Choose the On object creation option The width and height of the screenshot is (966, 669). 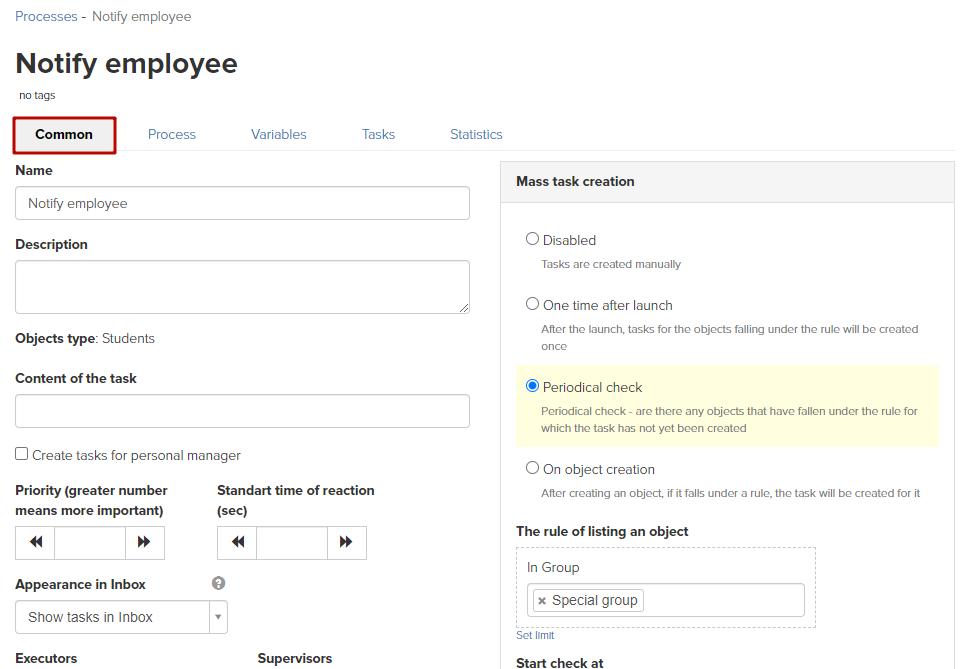(x=532, y=468)
